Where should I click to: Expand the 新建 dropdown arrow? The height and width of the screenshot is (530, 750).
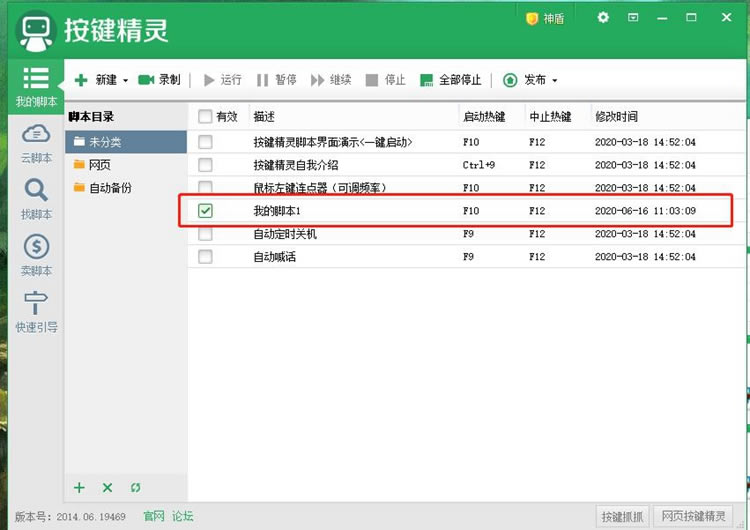(x=126, y=81)
